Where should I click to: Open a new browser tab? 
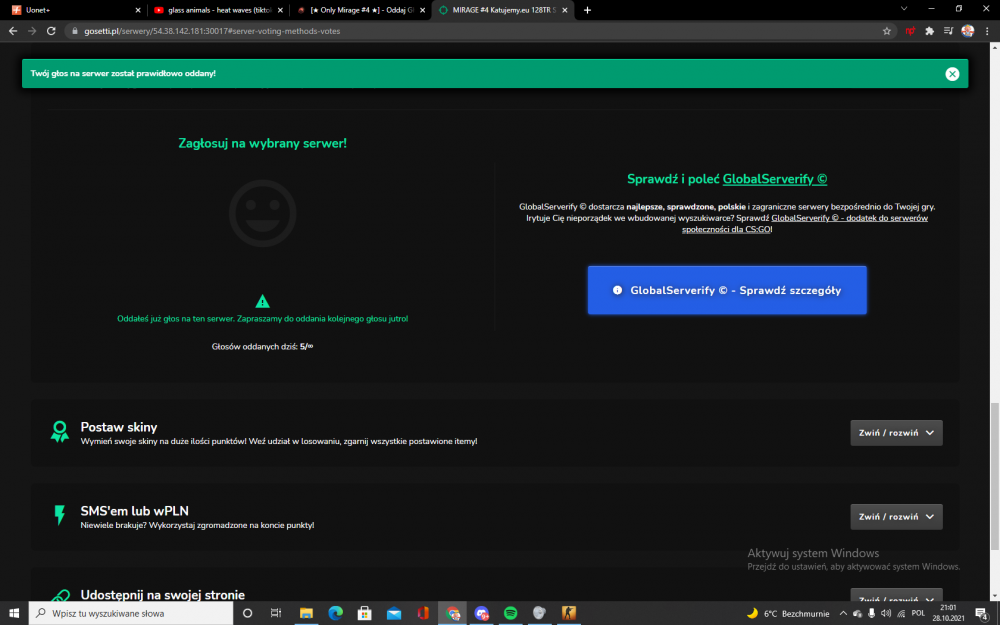587,10
